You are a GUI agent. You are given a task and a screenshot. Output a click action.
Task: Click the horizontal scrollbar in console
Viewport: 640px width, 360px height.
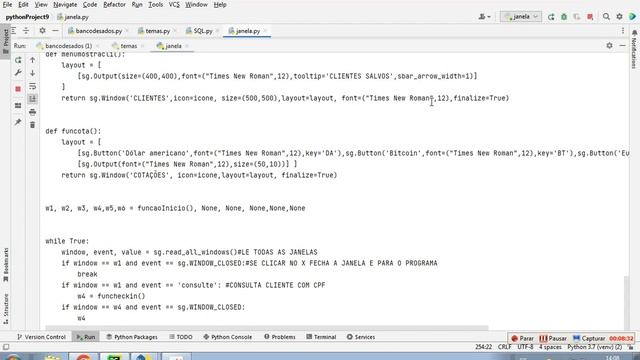(x=267, y=328)
